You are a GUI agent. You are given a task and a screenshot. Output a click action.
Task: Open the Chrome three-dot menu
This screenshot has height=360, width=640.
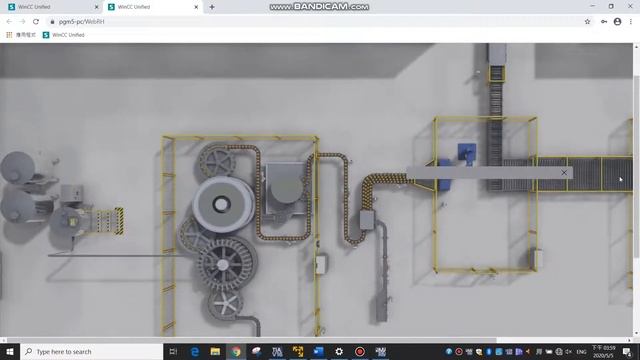[631, 22]
